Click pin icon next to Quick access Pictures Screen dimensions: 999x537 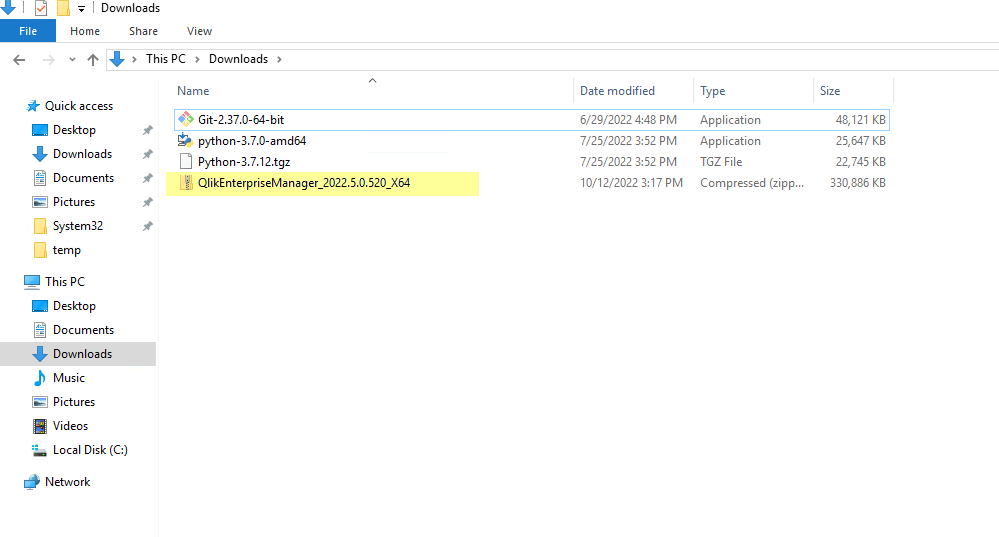click(147, 202)
